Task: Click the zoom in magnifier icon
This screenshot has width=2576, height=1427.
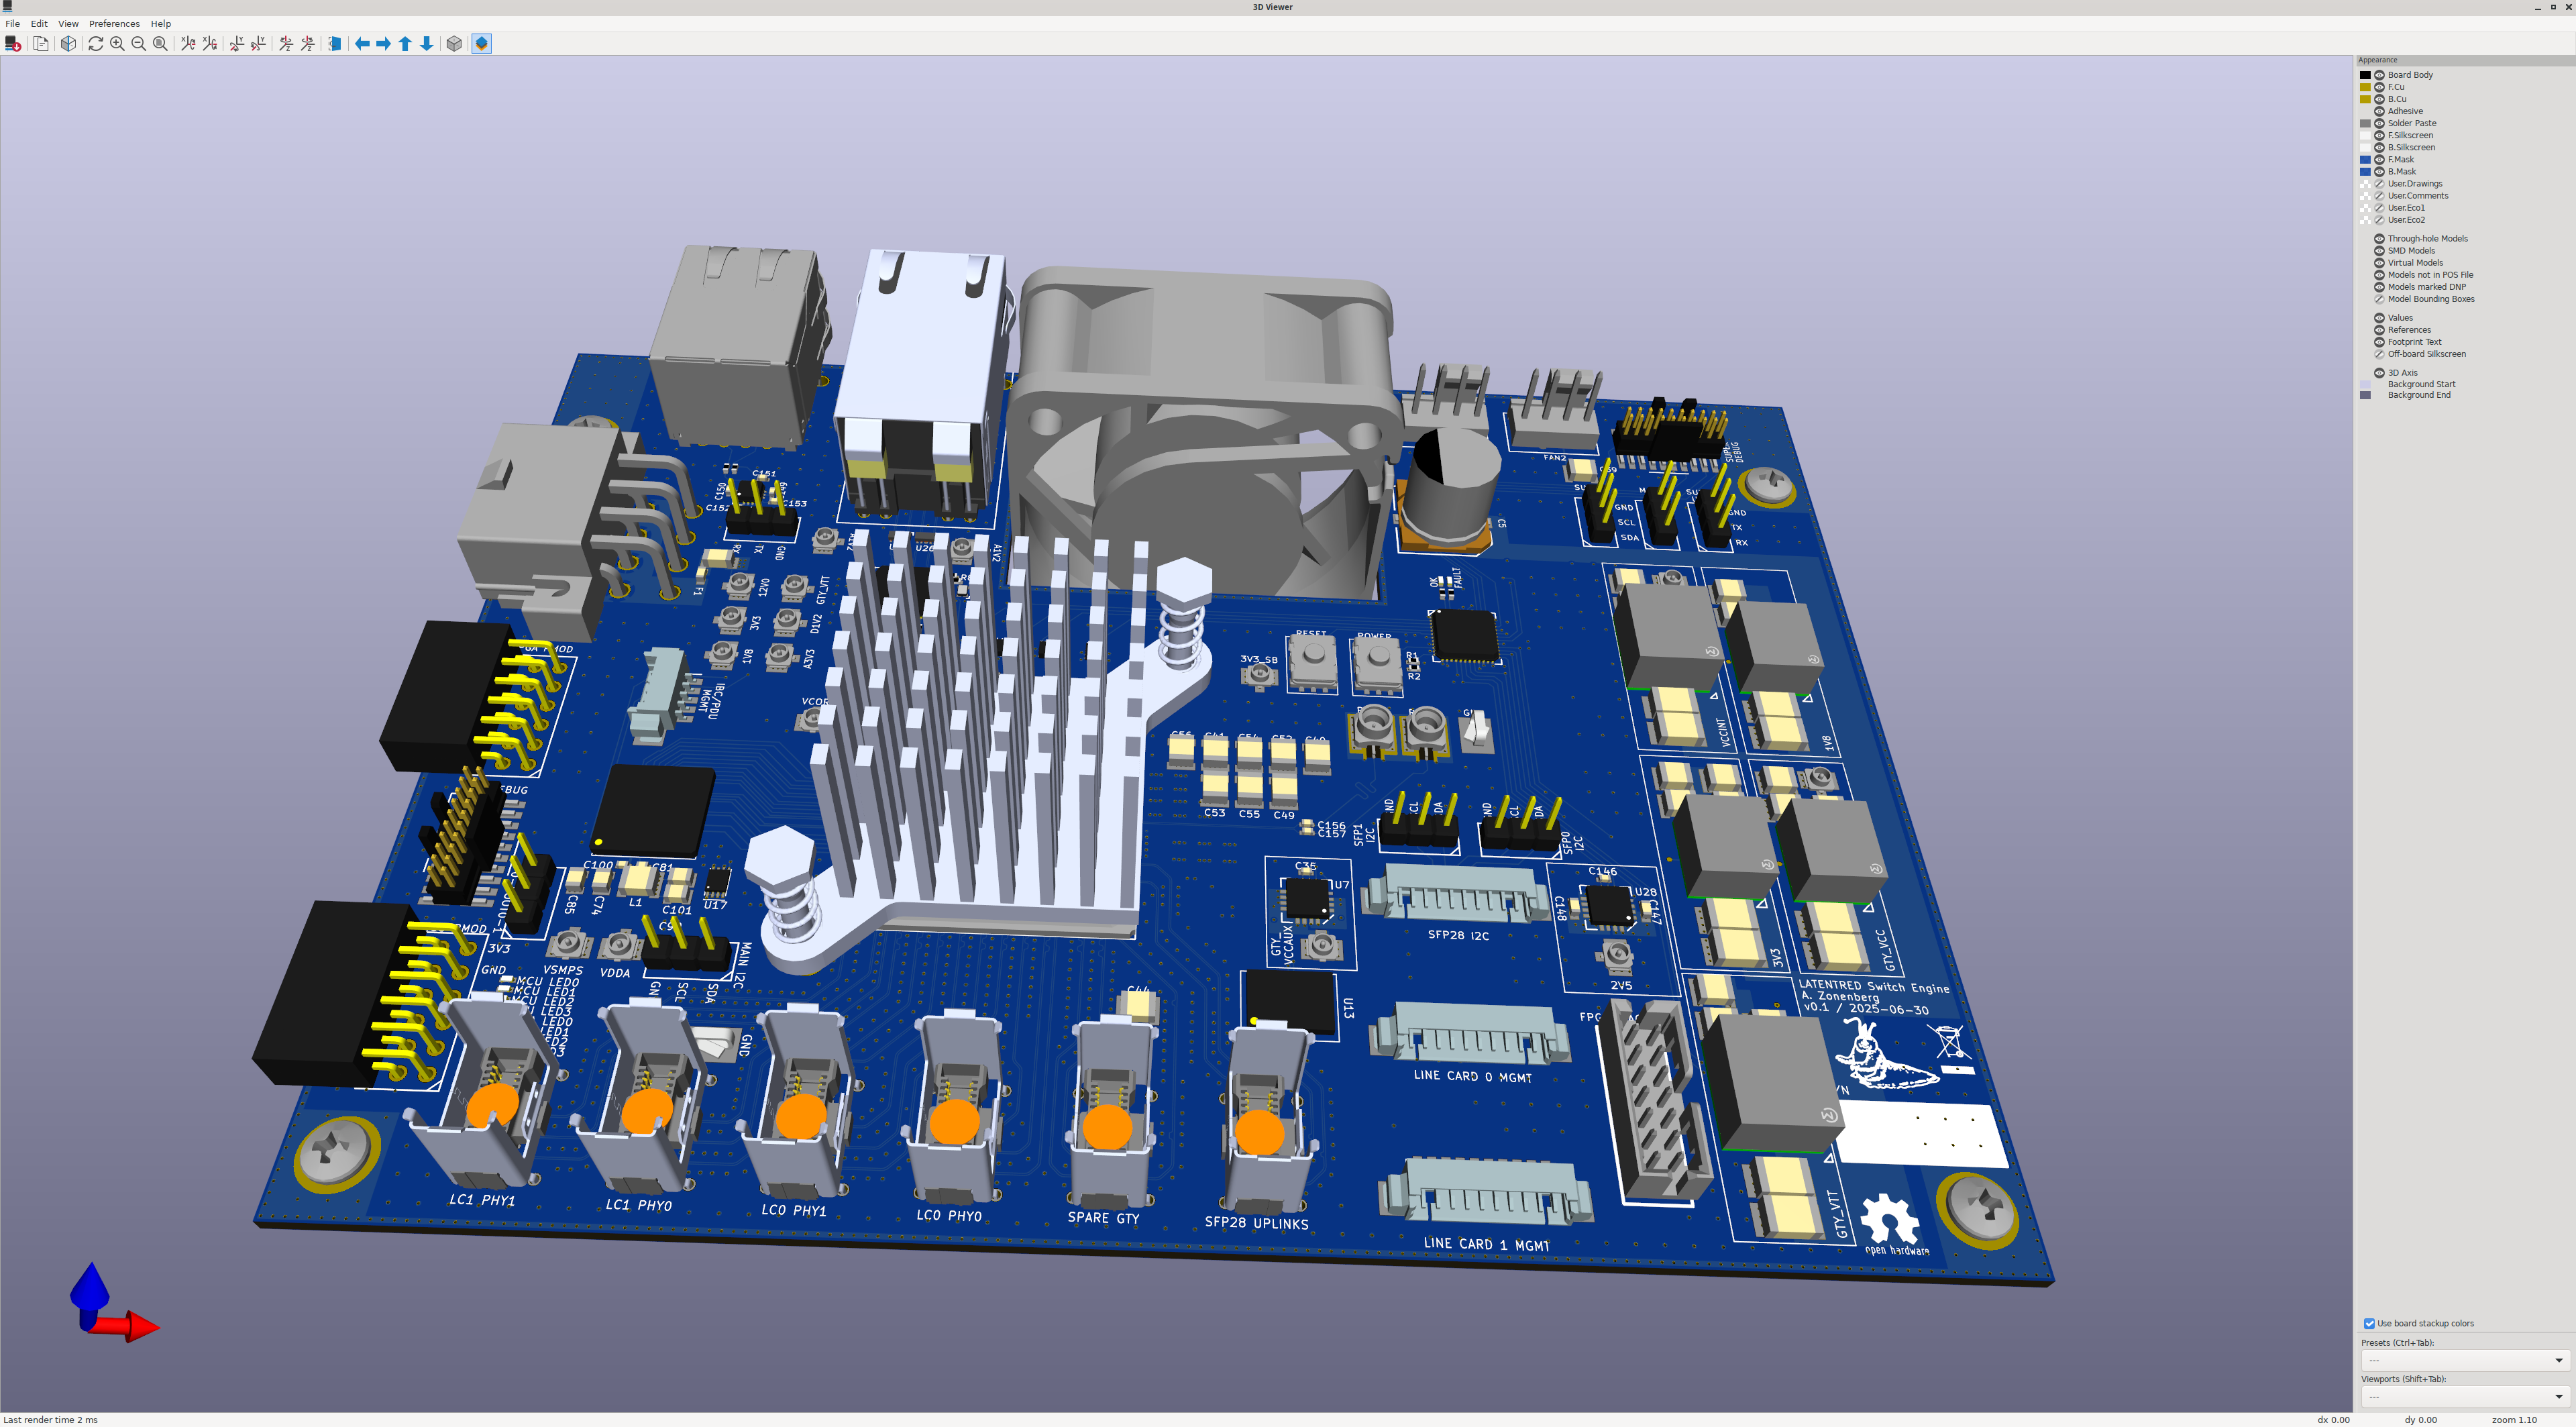Action: click(x=117, y=44)
